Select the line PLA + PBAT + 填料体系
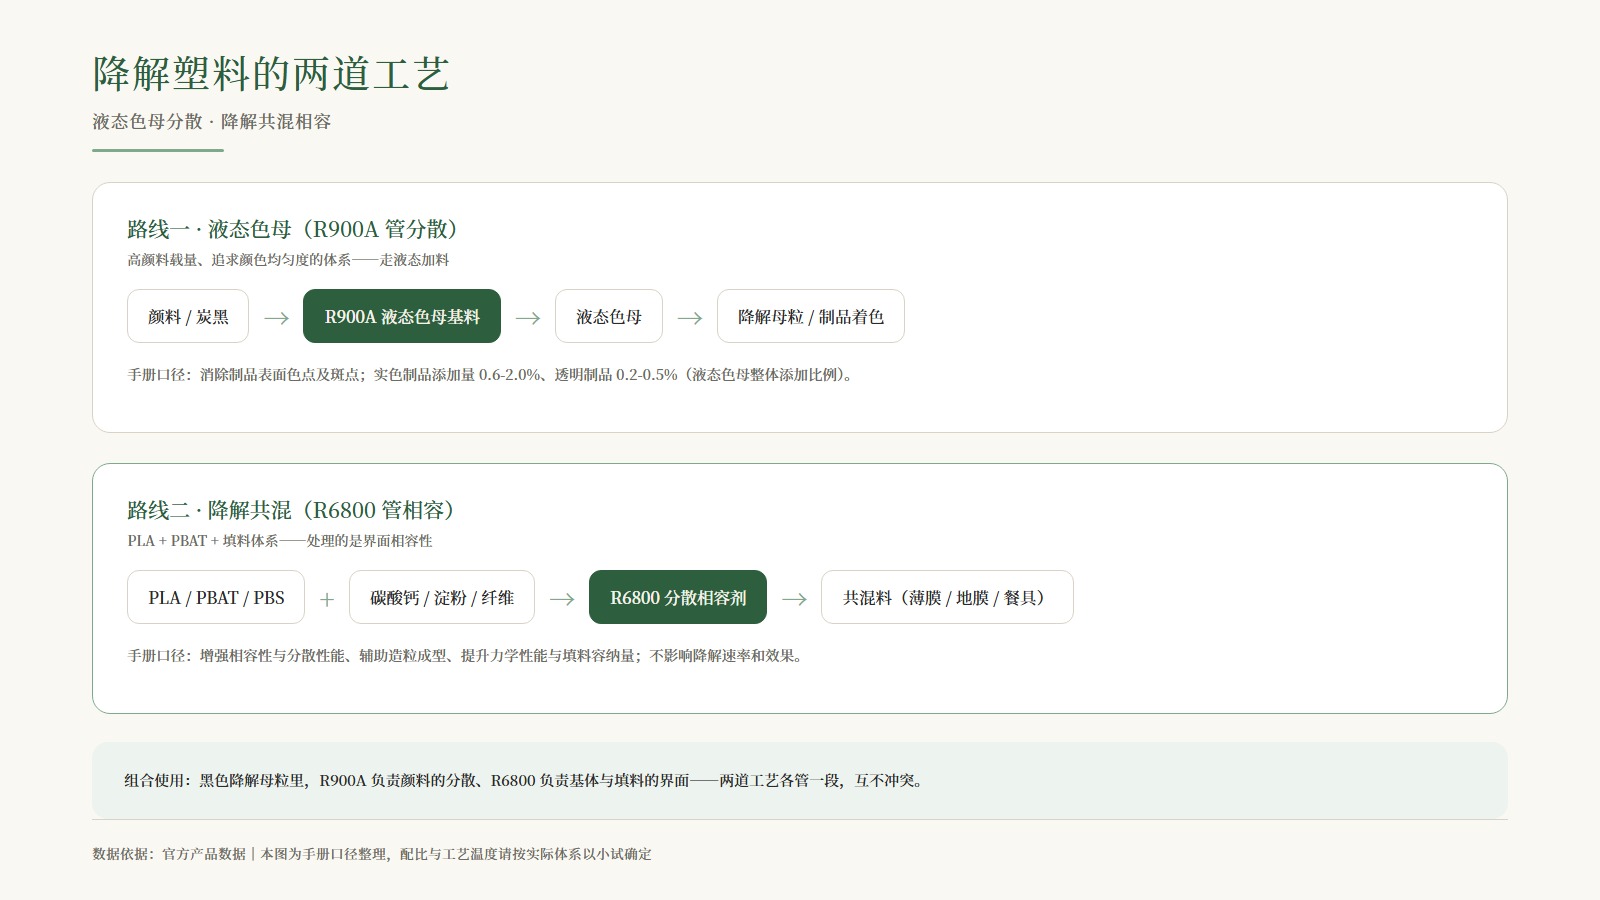Screen dimensions: 1600x900 pyautogui.click(x=280, y=541)
